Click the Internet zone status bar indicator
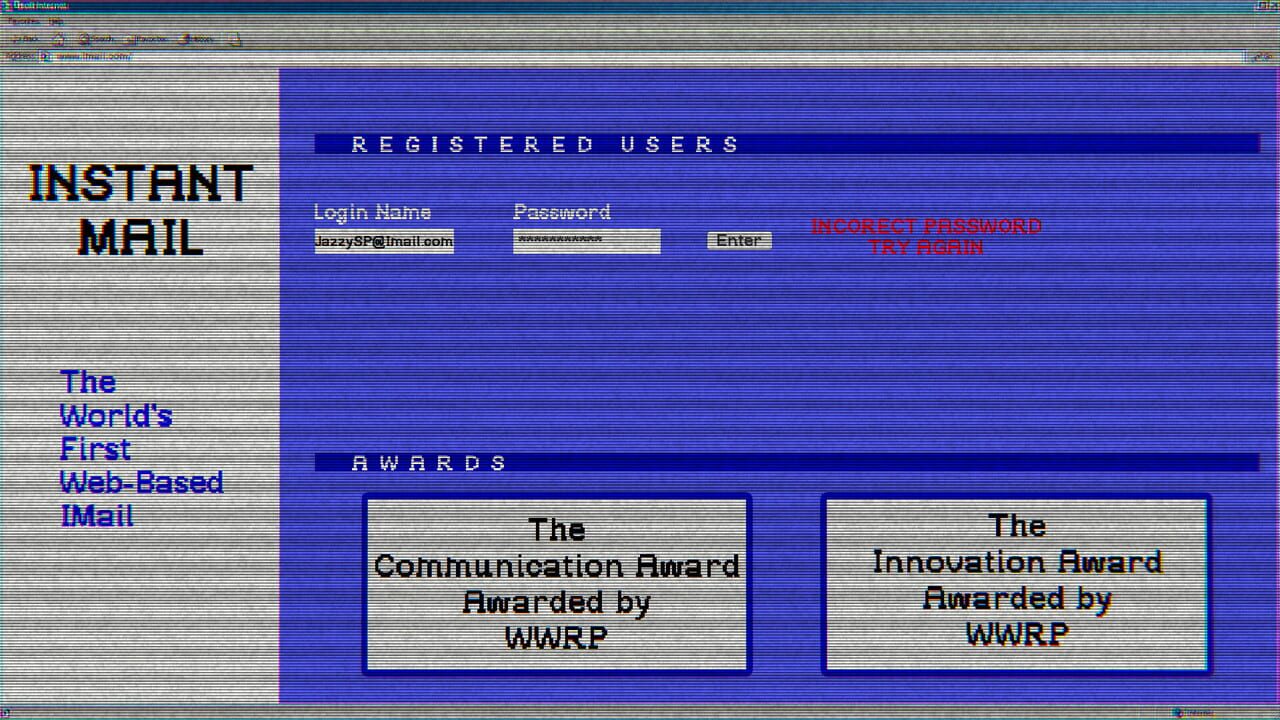Screen dimensions: 1280x720 (x=1192, y=713)
